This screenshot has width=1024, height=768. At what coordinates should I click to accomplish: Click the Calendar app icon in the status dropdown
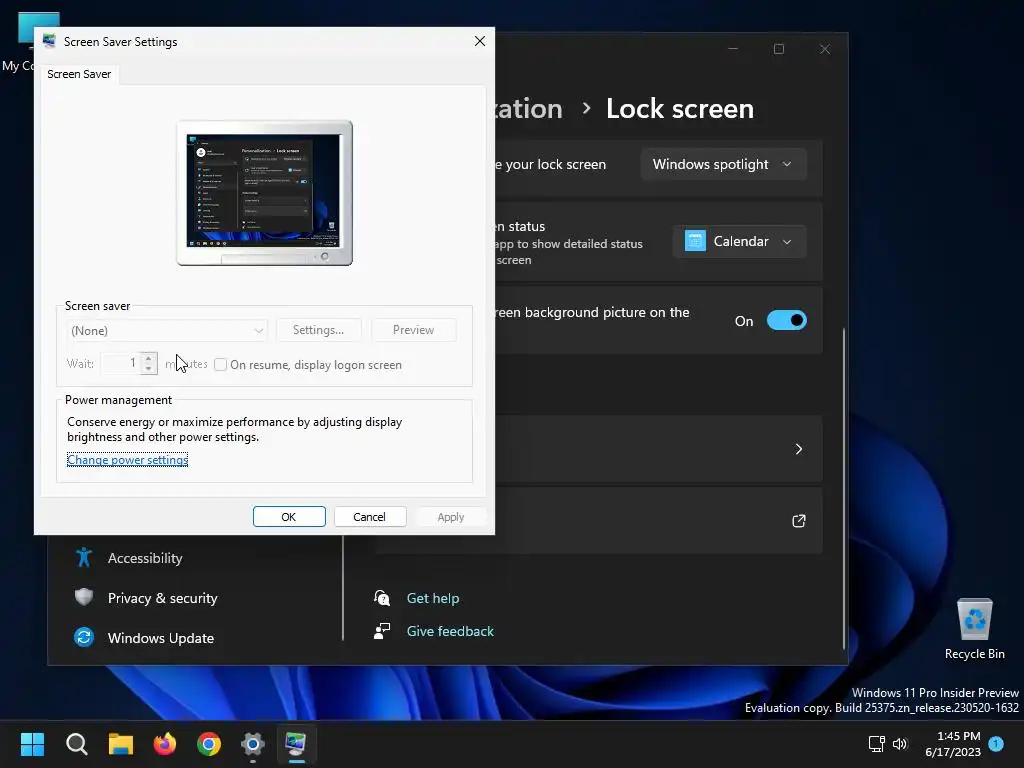pyautogui.click(x=695, y=241)
